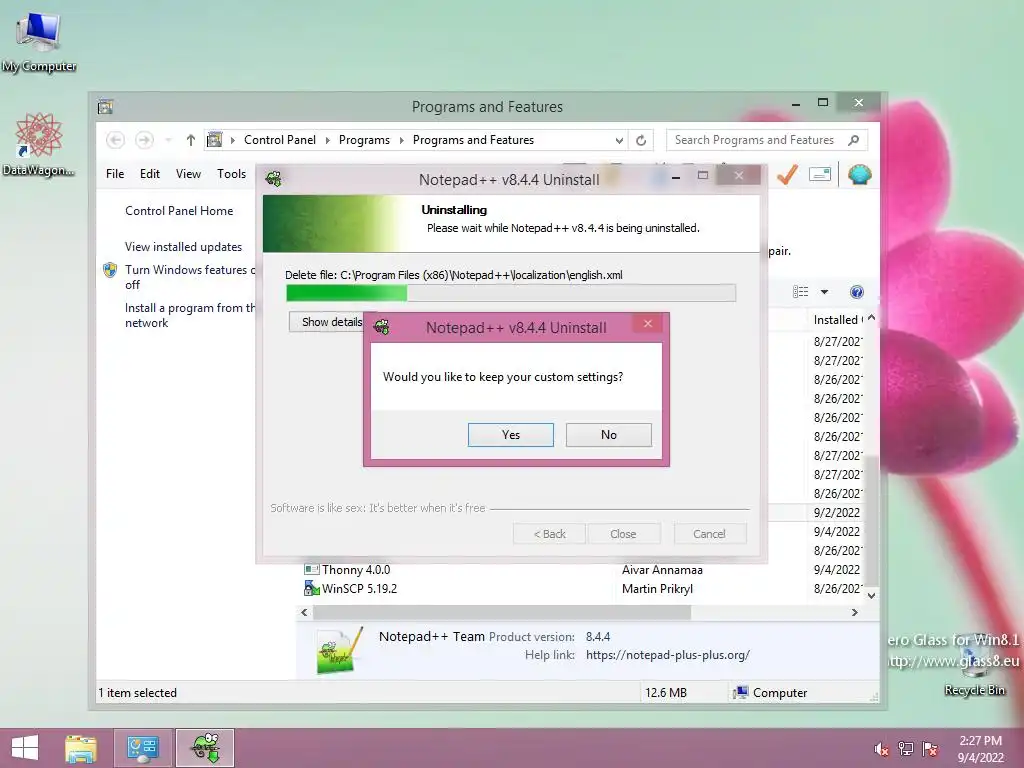Screen dimensions: 1024x768
Task: Select the WinSCP 5.19.2 row
Action: 581,588
